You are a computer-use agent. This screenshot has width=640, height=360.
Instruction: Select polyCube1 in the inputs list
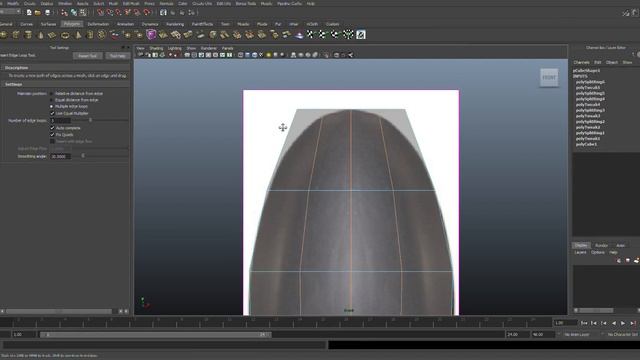(x=586, y=144)
